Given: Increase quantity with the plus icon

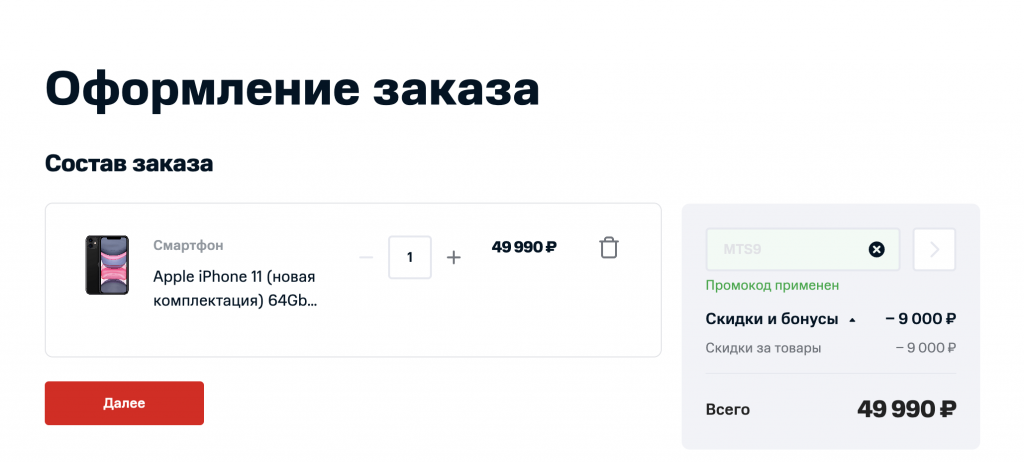Looking at the screenshot, I should tap(453, 257).
